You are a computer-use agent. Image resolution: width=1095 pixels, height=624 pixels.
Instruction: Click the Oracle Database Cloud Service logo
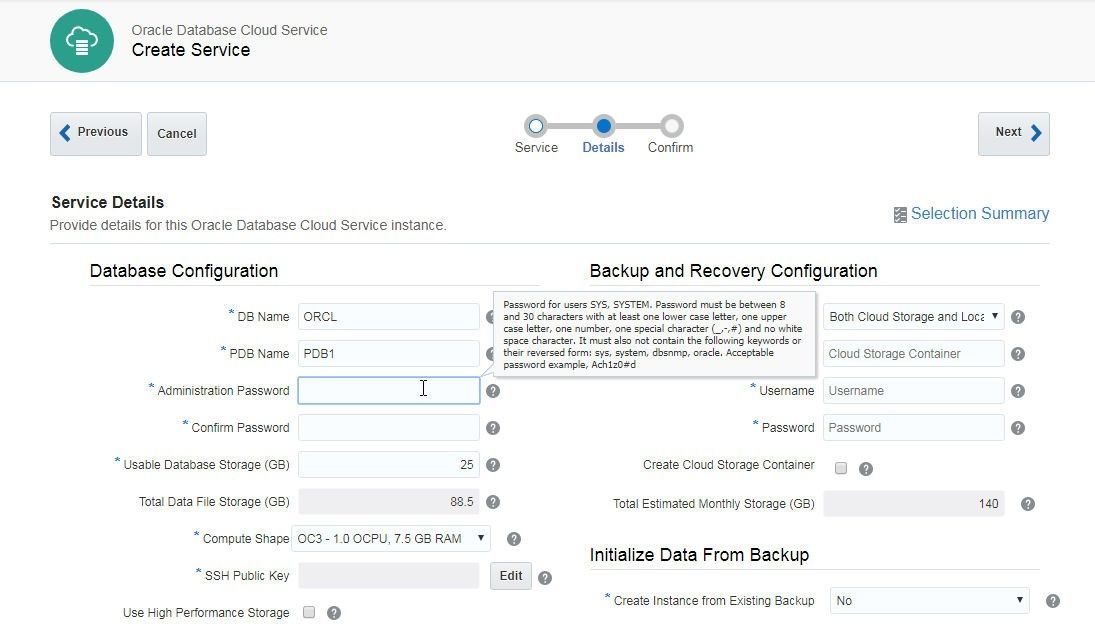pyautogui.click(x=82, y=41)
